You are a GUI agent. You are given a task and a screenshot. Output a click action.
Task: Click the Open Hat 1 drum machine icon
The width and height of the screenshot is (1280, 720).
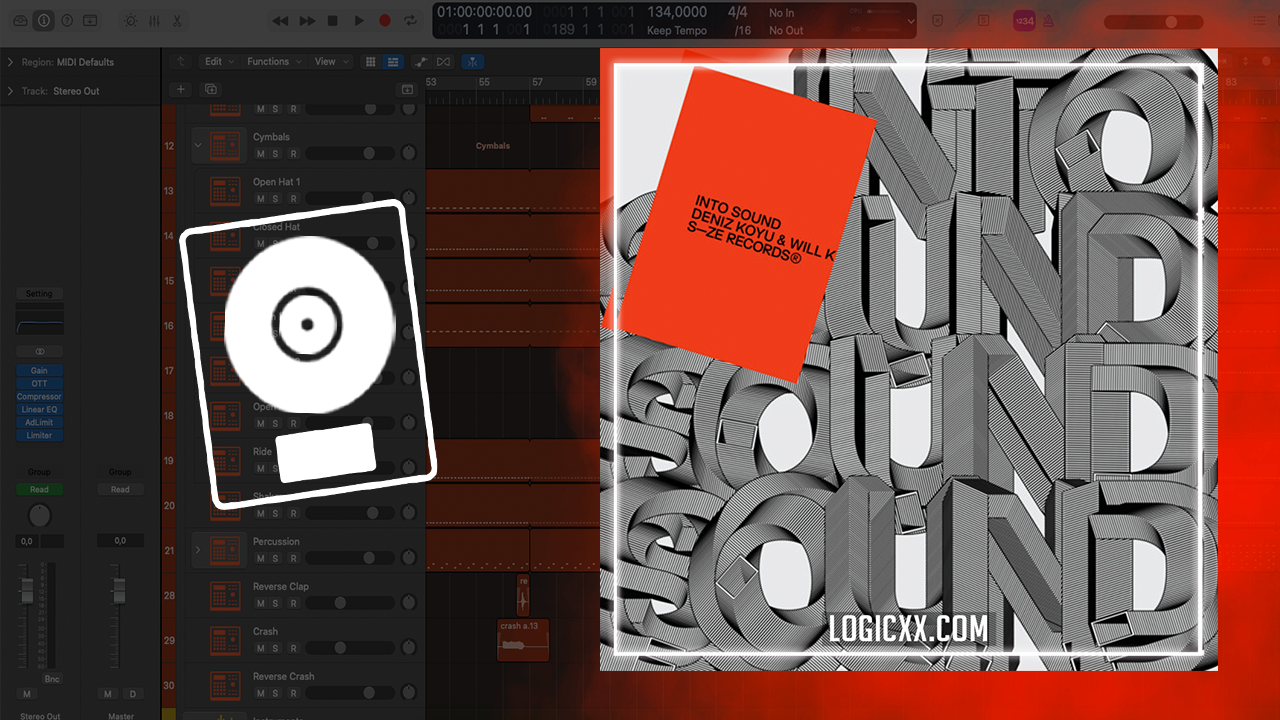(226, 191)
